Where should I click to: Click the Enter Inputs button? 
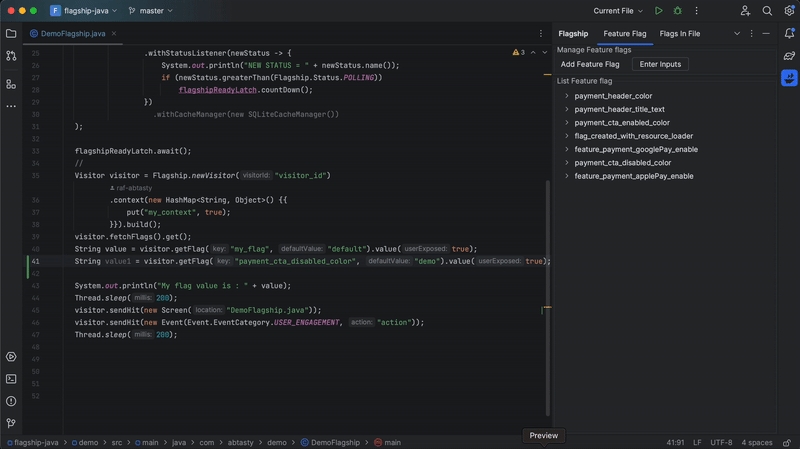click(660, 64)
